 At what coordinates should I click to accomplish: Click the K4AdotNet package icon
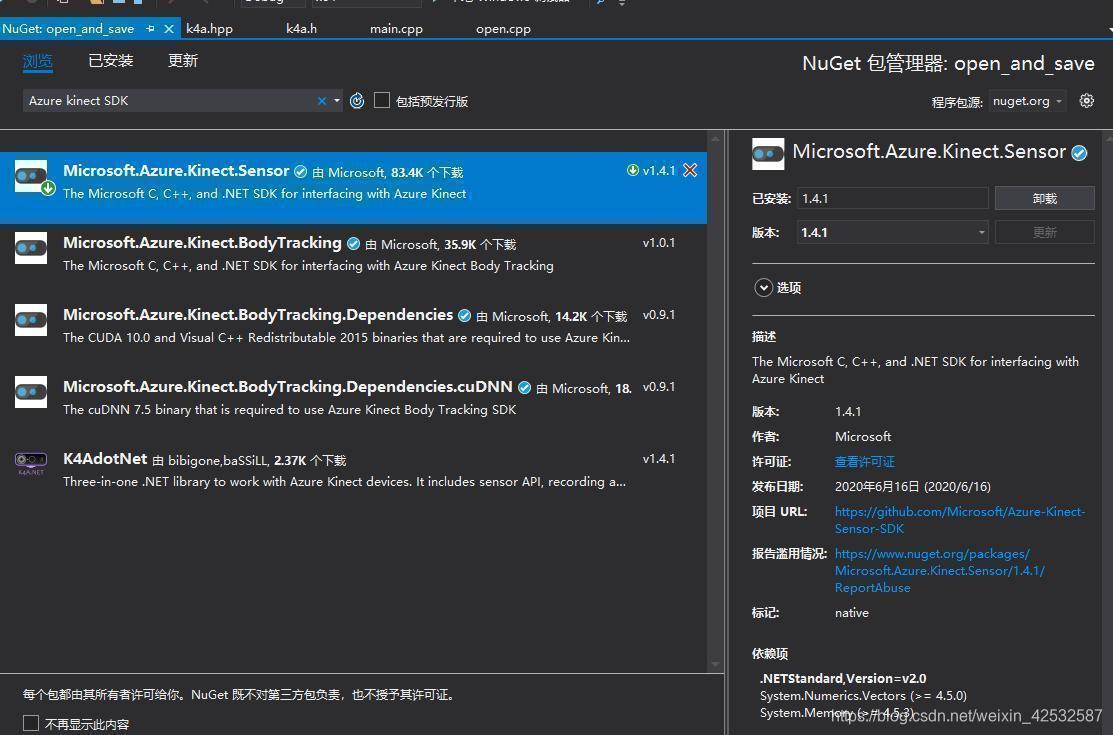tap(31, 462)
